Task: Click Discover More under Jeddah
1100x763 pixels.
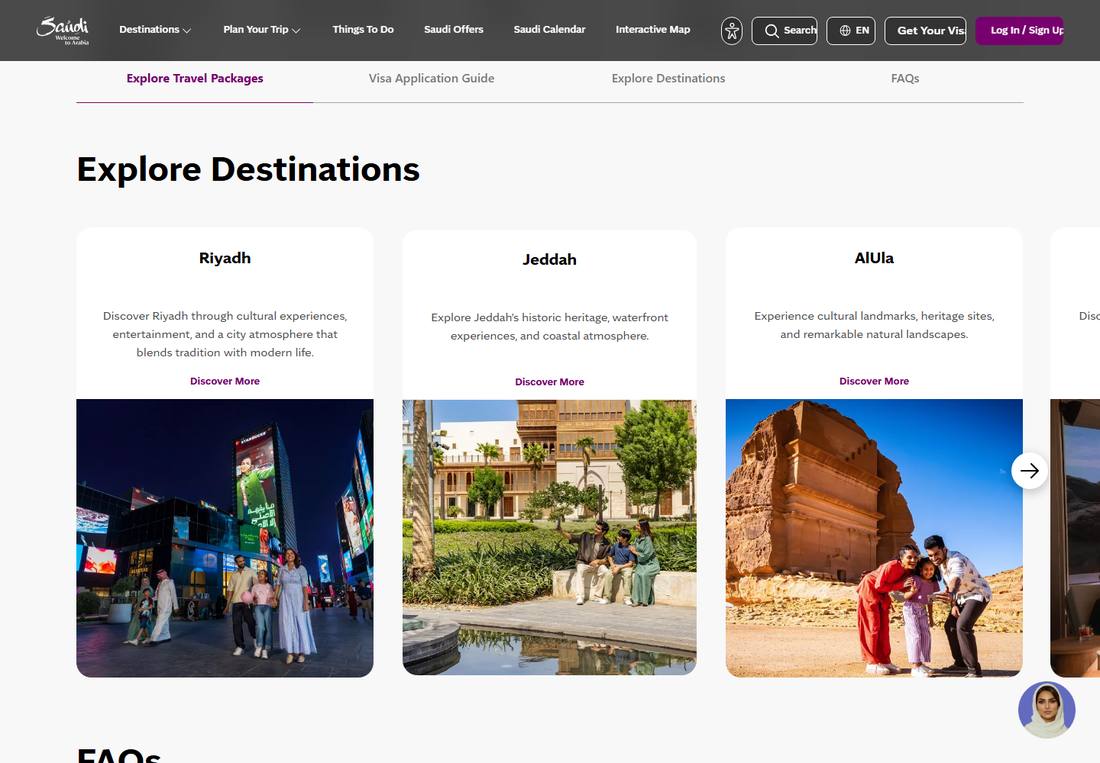Action: 549,382
